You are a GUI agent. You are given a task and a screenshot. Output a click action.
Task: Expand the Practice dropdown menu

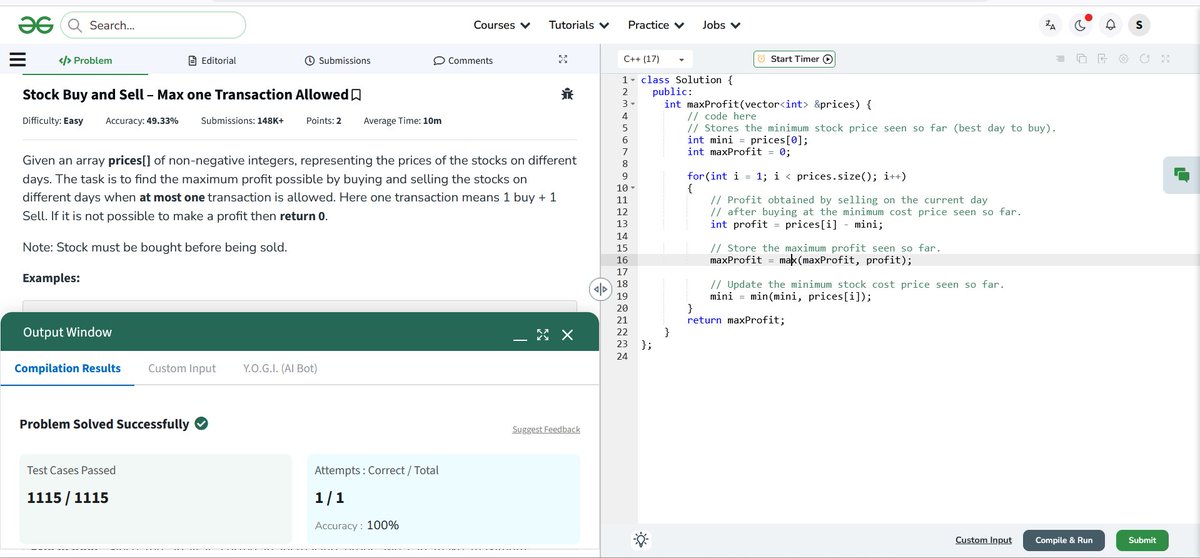[x=656, y=25]
